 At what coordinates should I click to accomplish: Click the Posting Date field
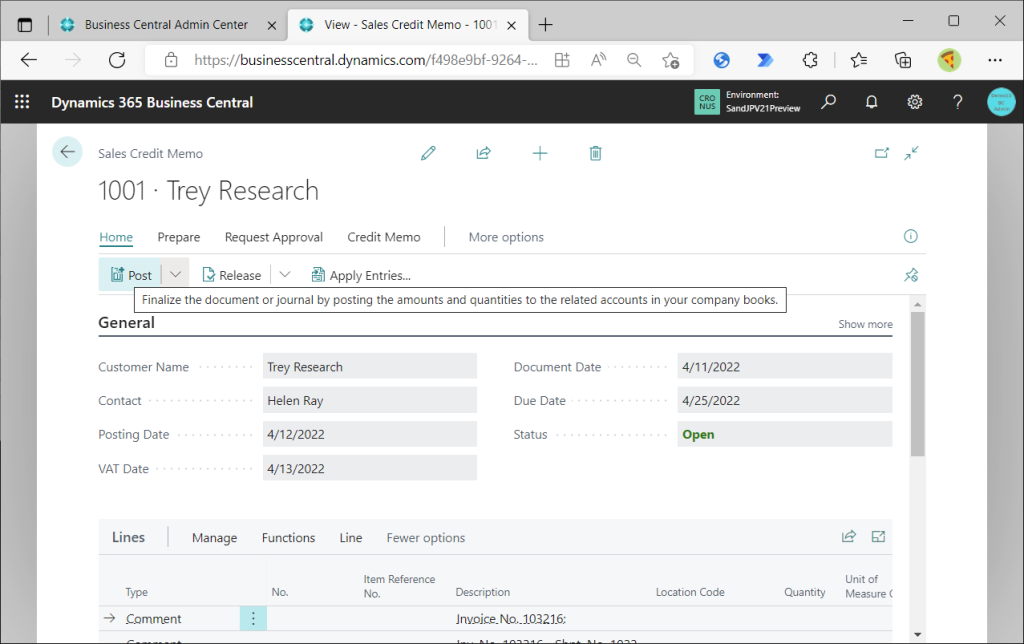[x=370, y=434]
